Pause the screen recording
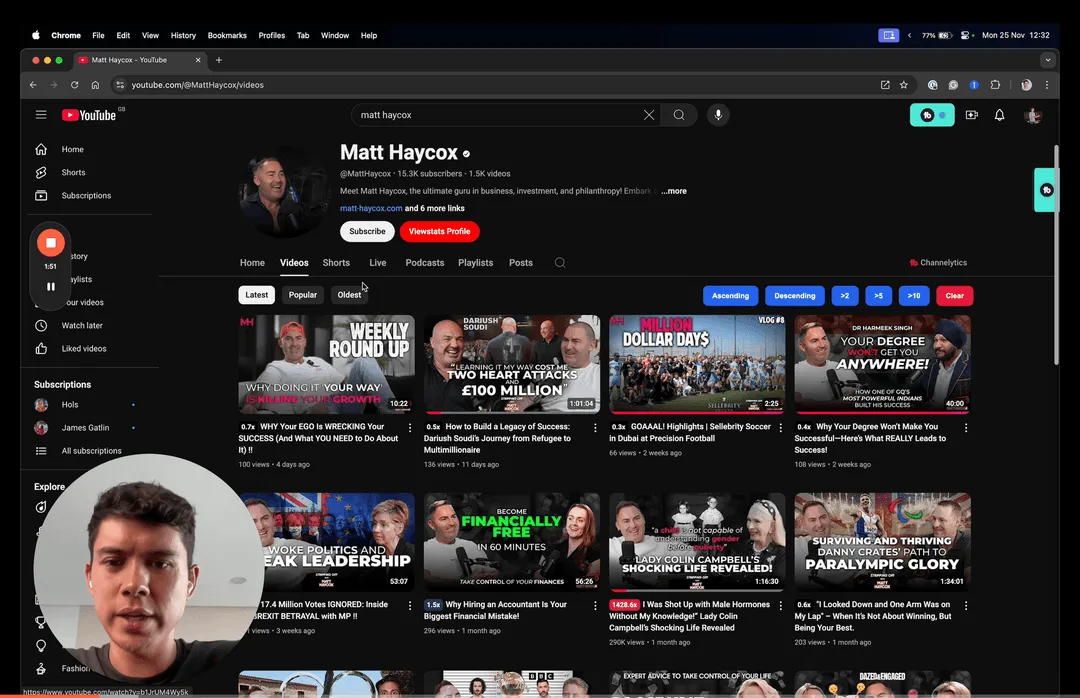This screenshot has height=698, width=1080. pos(50,287)
